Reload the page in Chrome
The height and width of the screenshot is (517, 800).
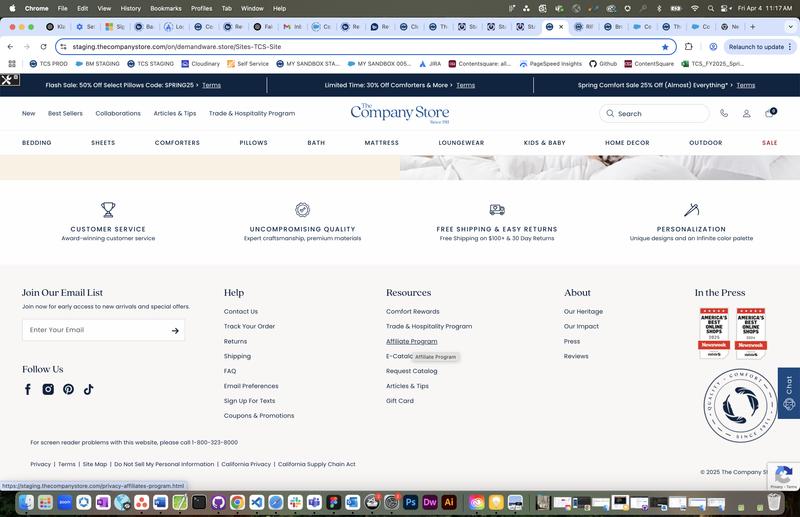[x=43, y=46]
